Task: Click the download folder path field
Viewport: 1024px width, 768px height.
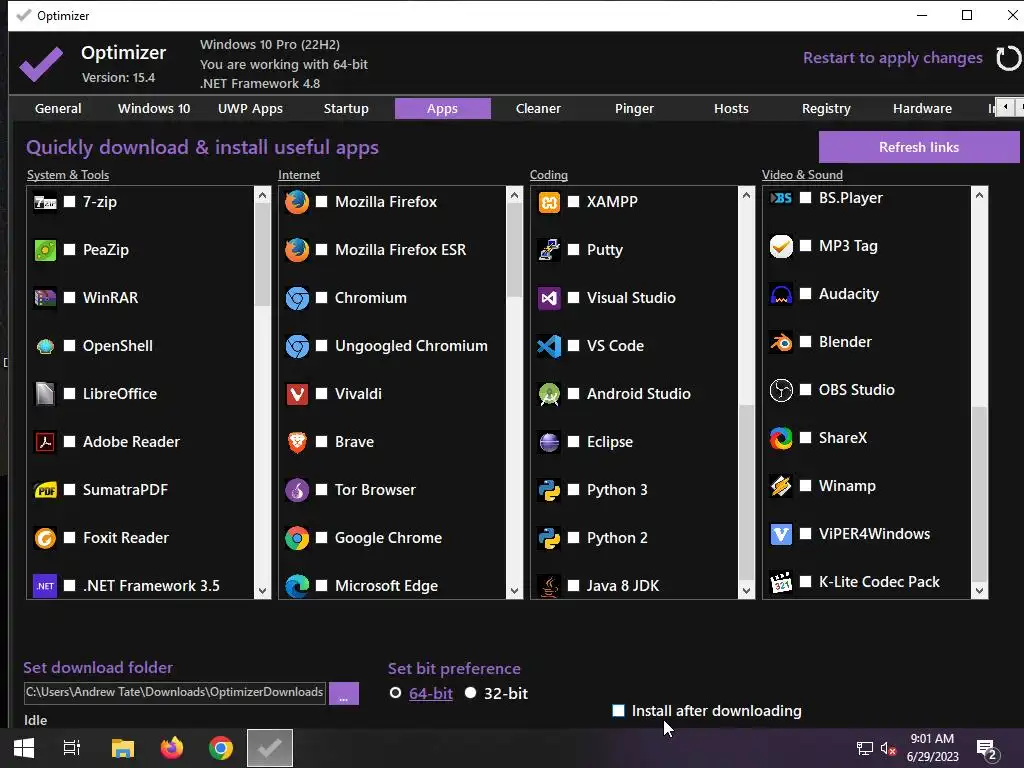Action: [x=174, y=693]
